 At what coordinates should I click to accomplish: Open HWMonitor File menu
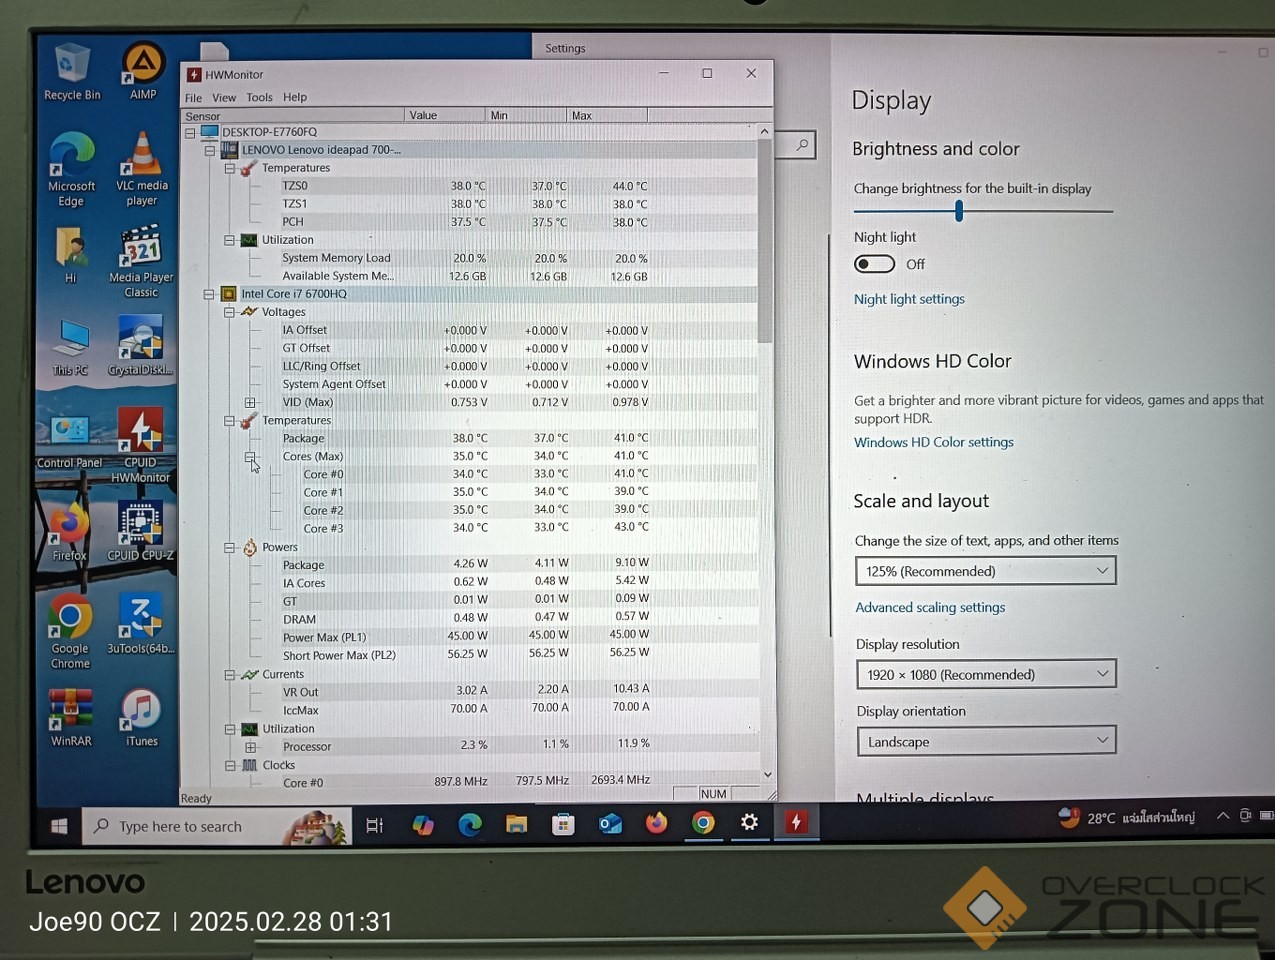193,98
